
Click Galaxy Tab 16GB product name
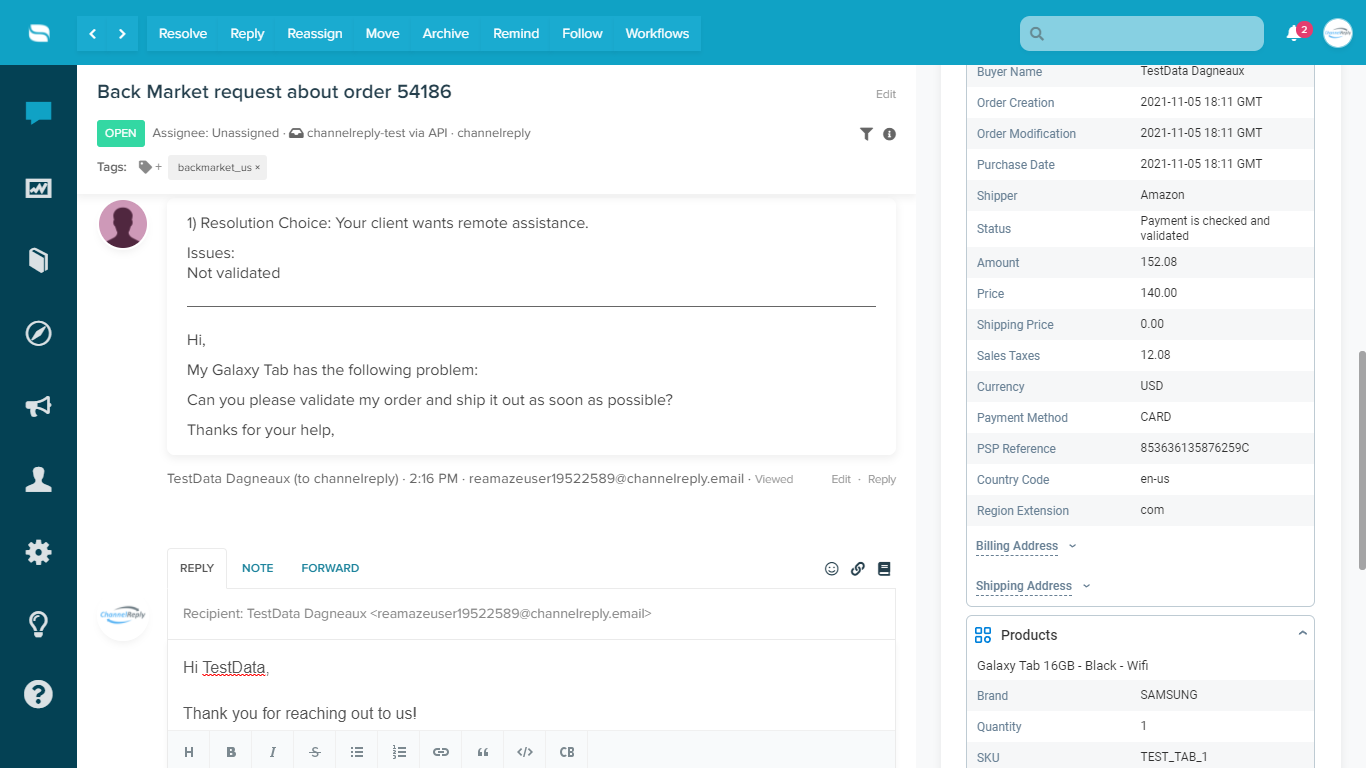(1062, 665)
